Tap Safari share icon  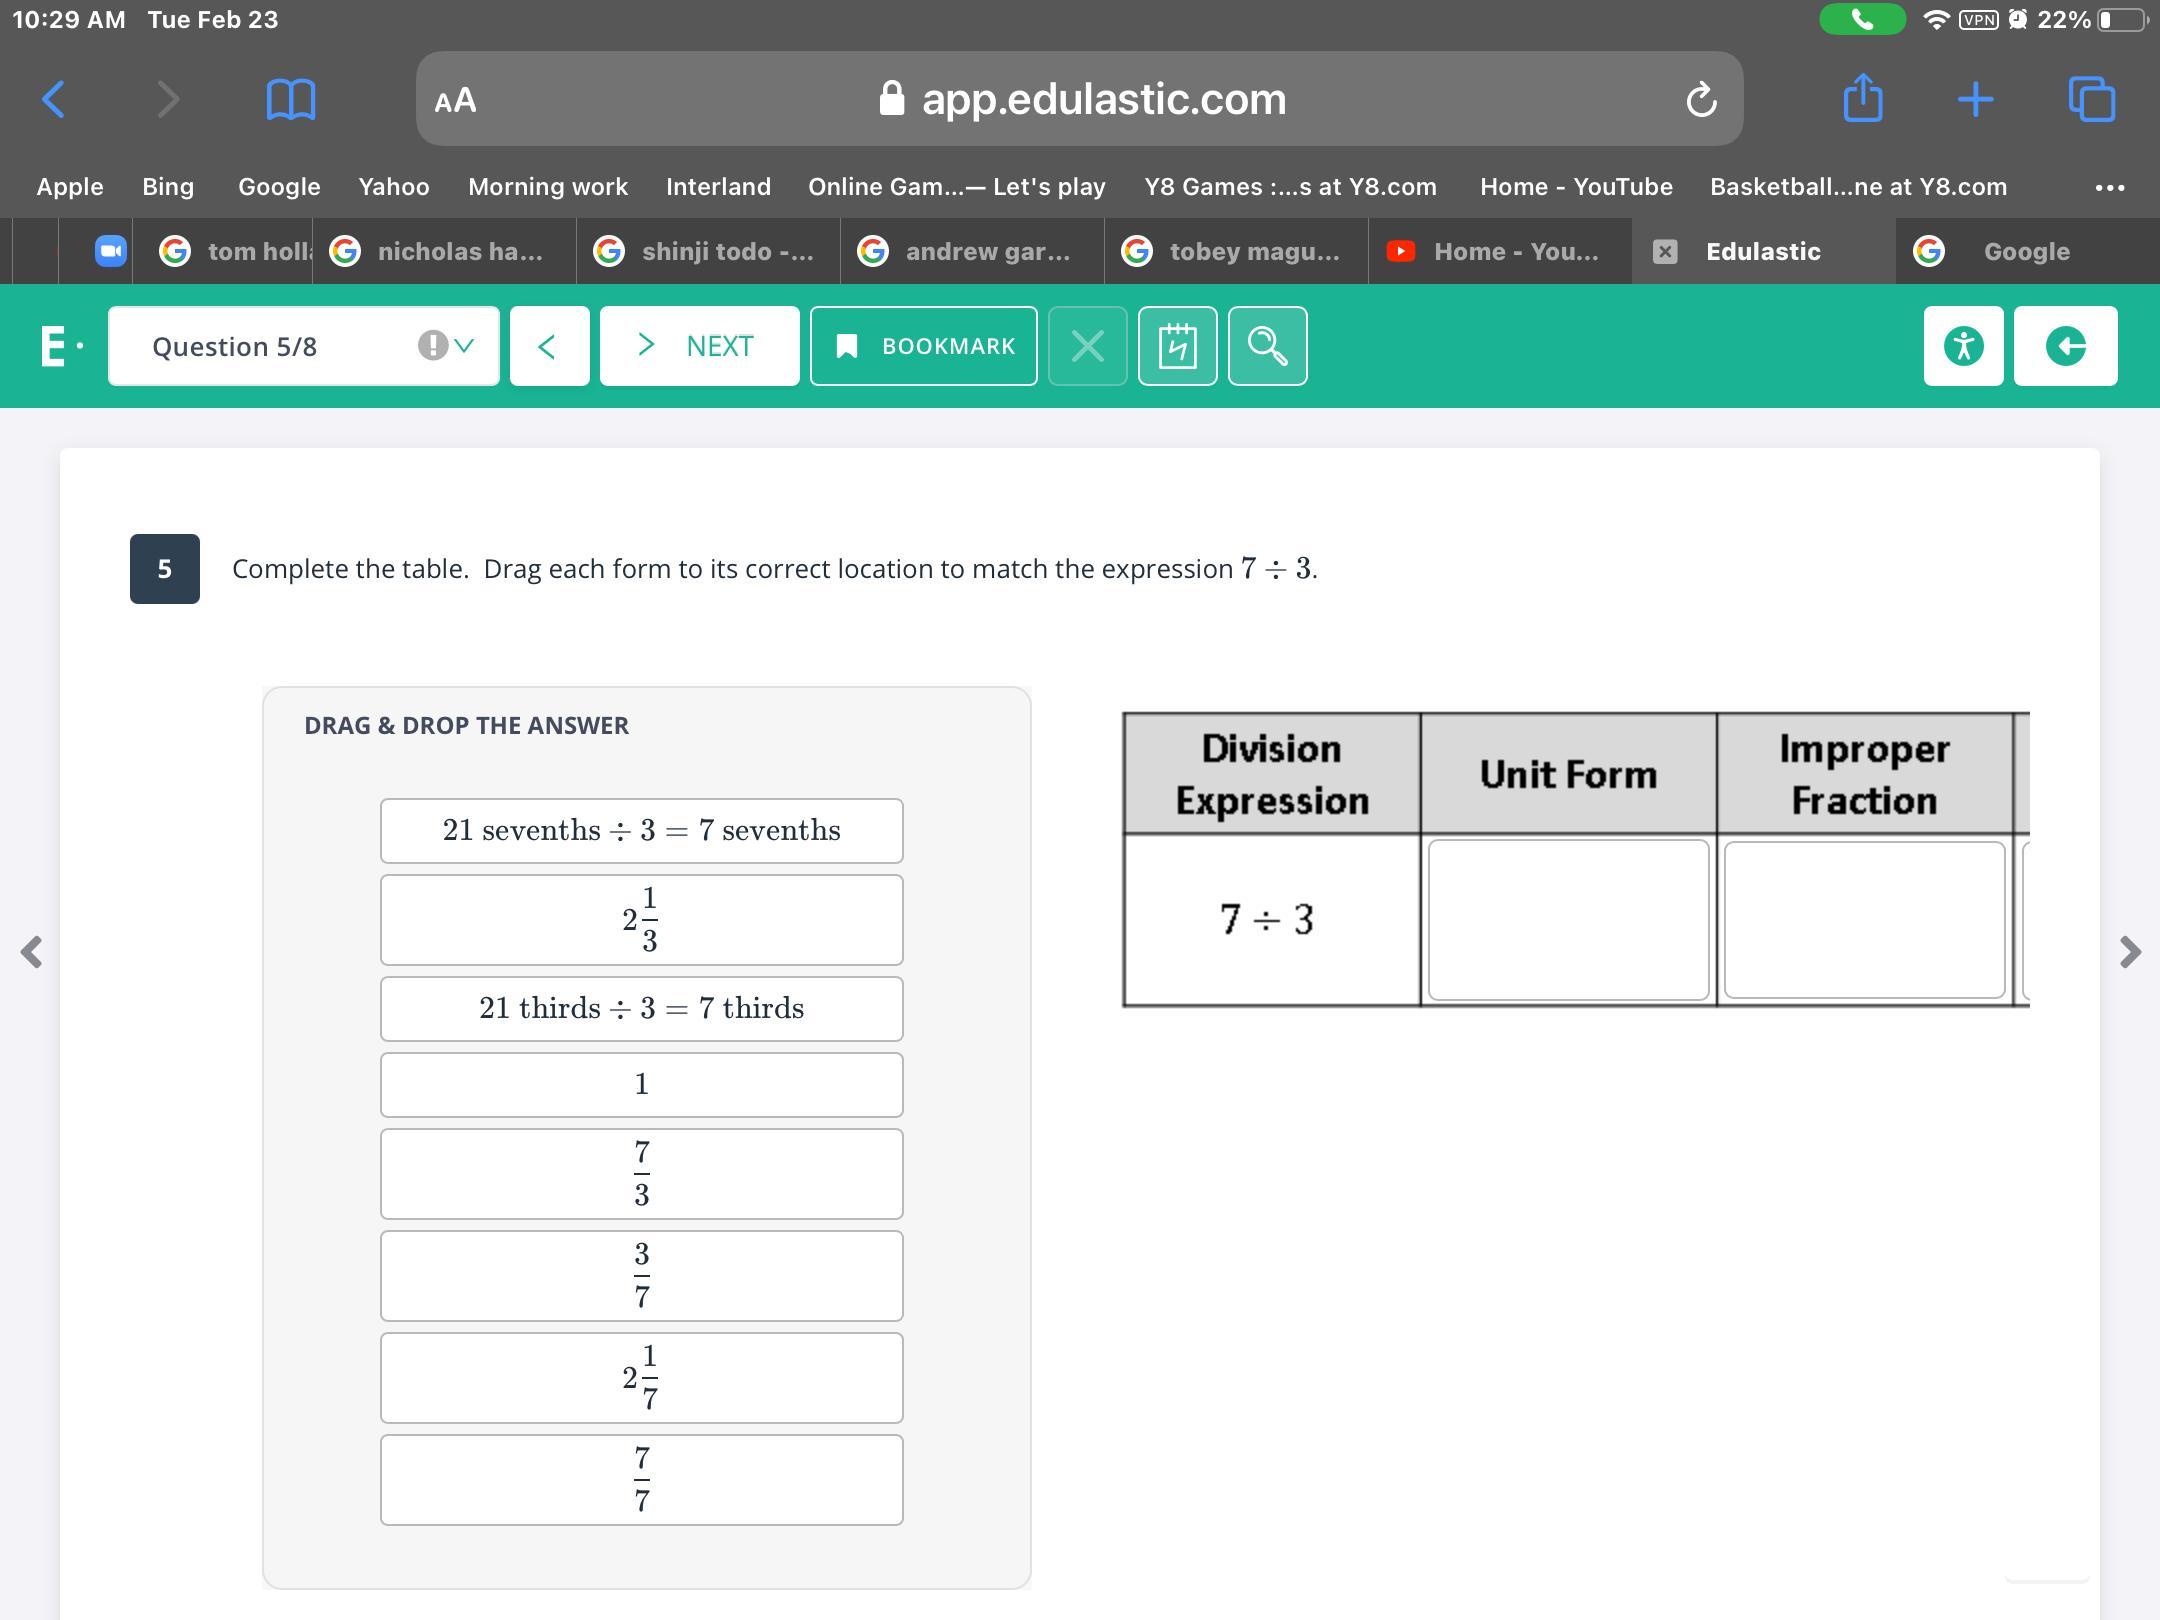click(1862, 99)
